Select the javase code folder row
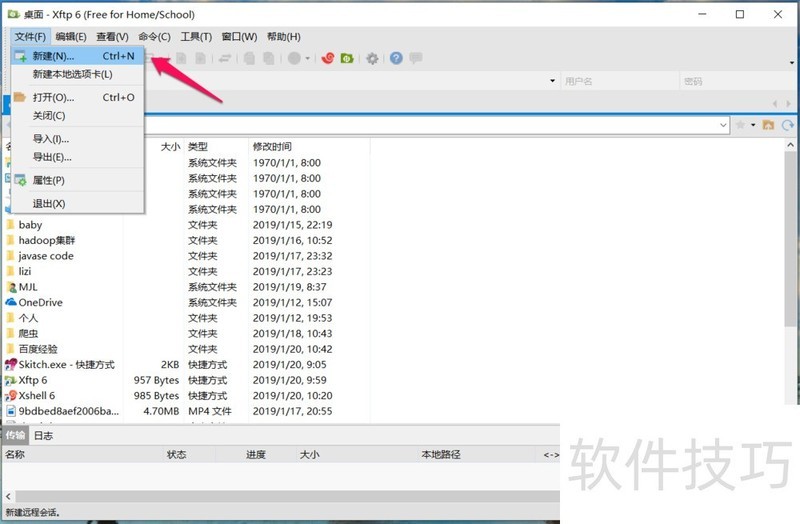The height and width of the screenshot is (524, 800). pos(187,256)
